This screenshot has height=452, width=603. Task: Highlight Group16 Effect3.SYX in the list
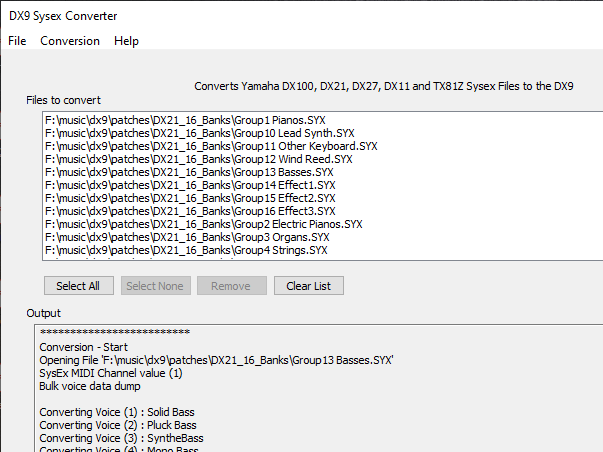(190, 211)
